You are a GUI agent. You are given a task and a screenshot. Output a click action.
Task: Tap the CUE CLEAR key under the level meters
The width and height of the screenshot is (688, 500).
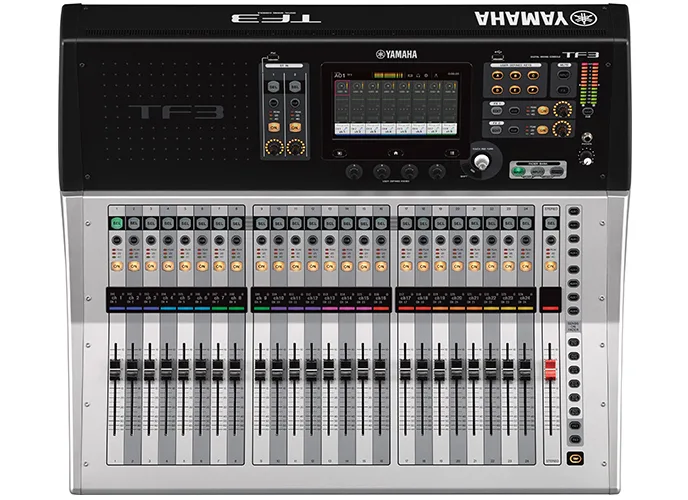click(x=588, y=111)
